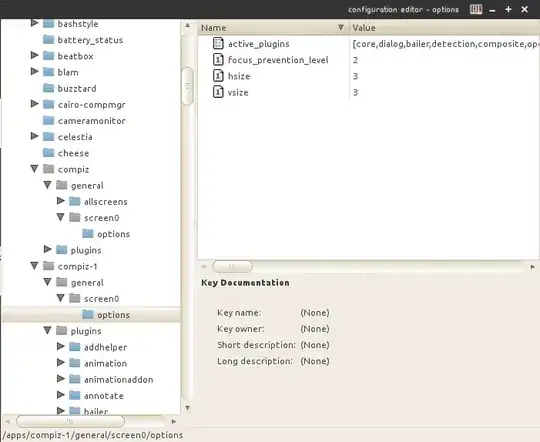Click the tree scroll-up arrow
The width and height of the screenshot is (540, 442).
click(187, 25)
